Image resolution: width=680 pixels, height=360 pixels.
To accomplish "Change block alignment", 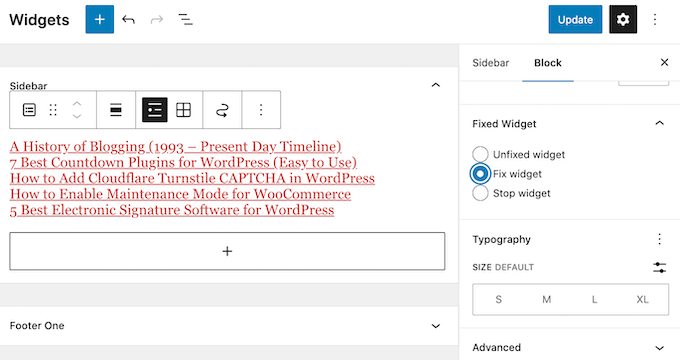I will point(116,110).
